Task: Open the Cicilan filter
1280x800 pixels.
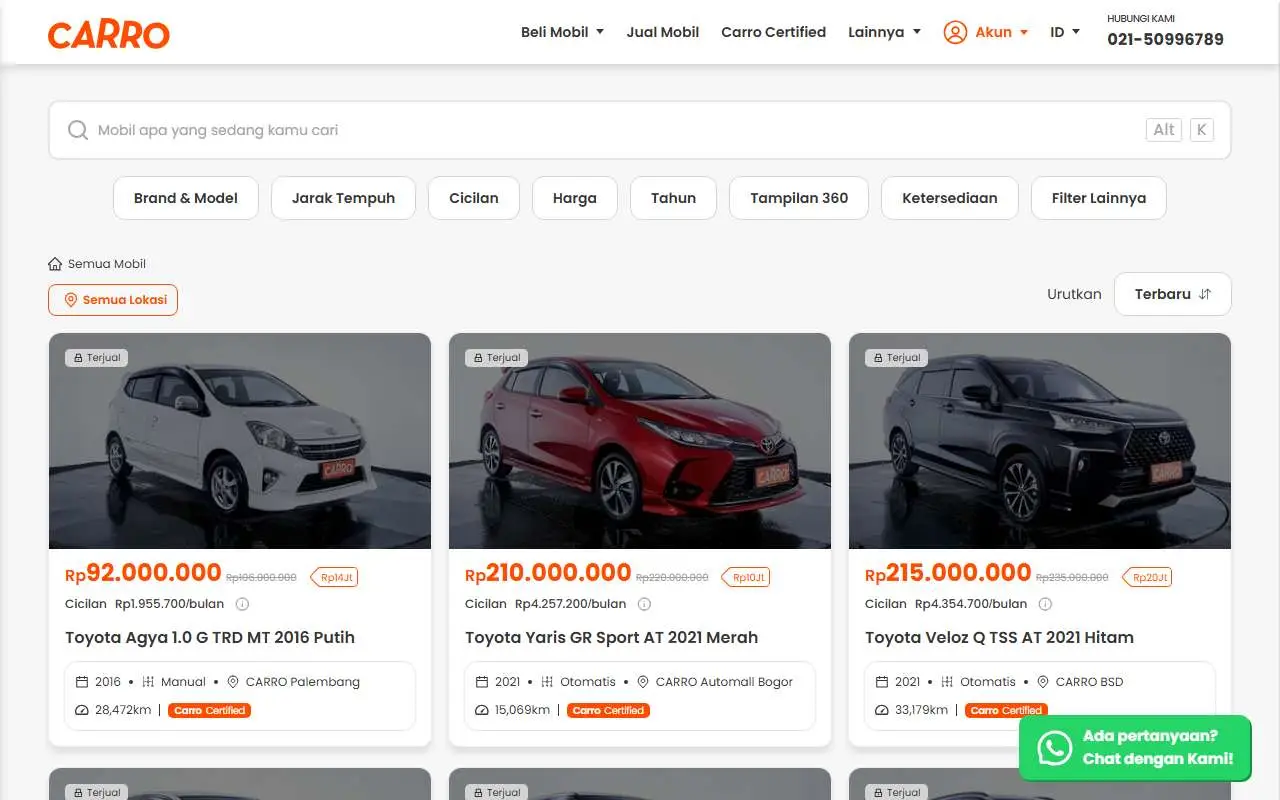Action: [x=474, y=198]
